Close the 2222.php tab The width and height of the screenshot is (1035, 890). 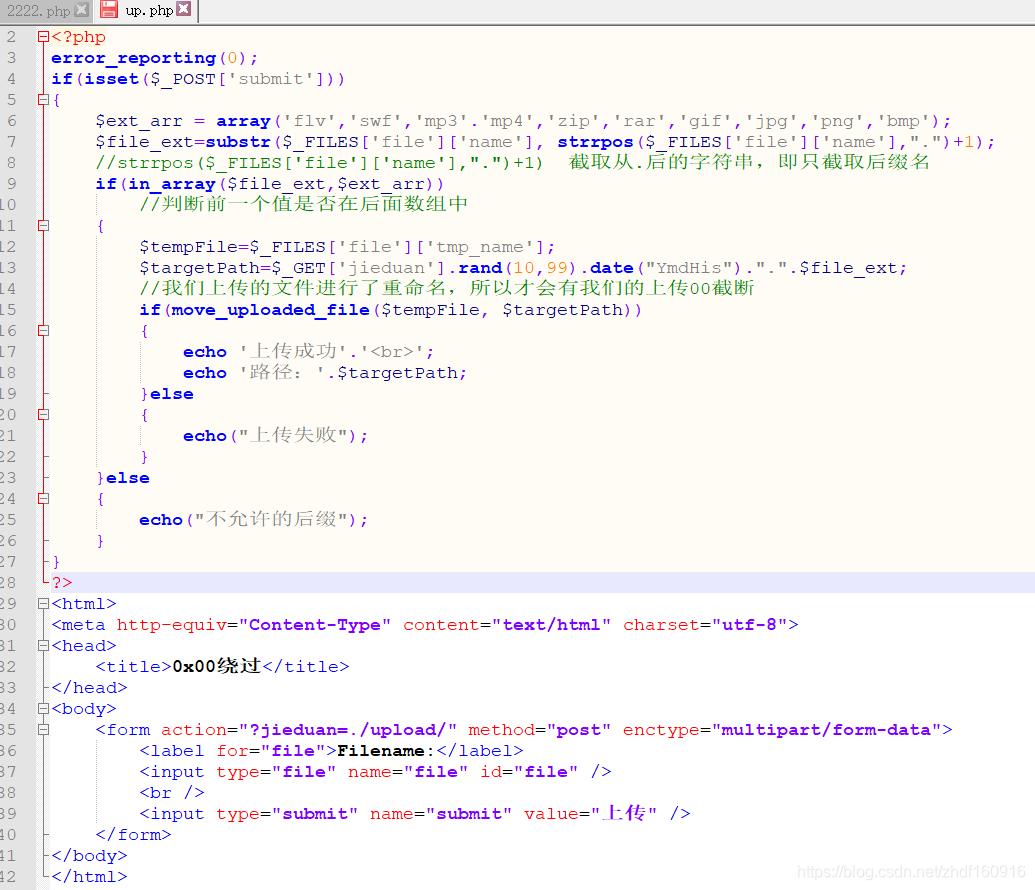[82, 10]
